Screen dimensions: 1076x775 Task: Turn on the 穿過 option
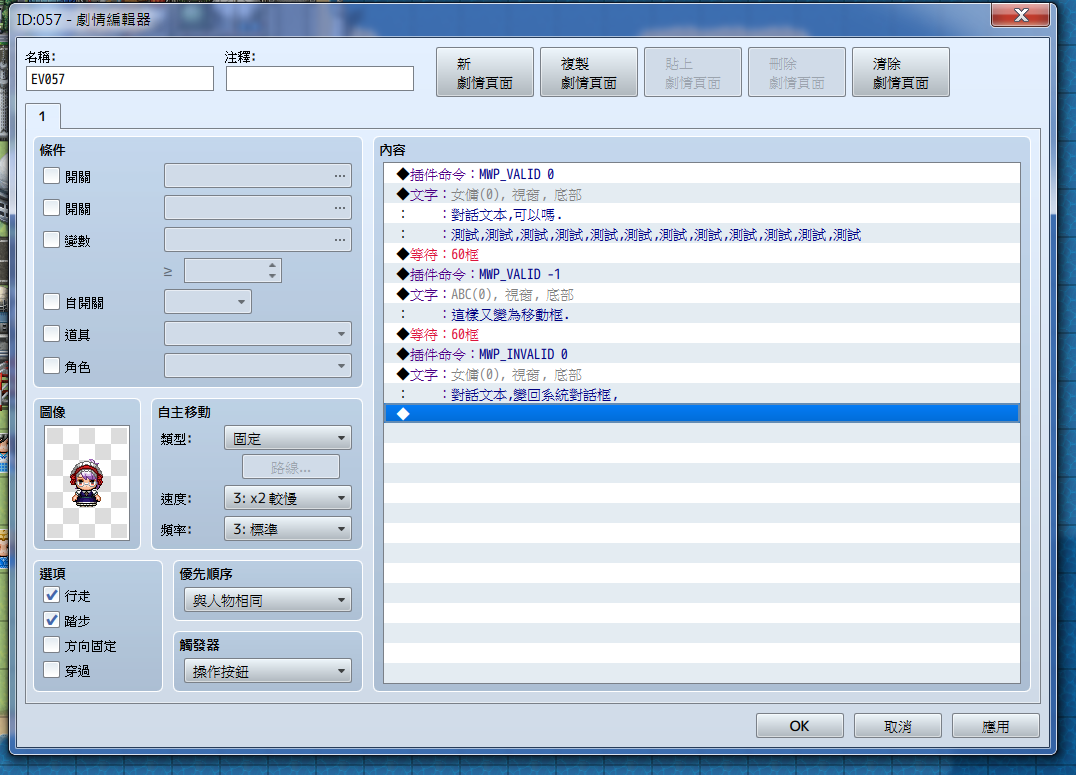[x=51, y=669]
